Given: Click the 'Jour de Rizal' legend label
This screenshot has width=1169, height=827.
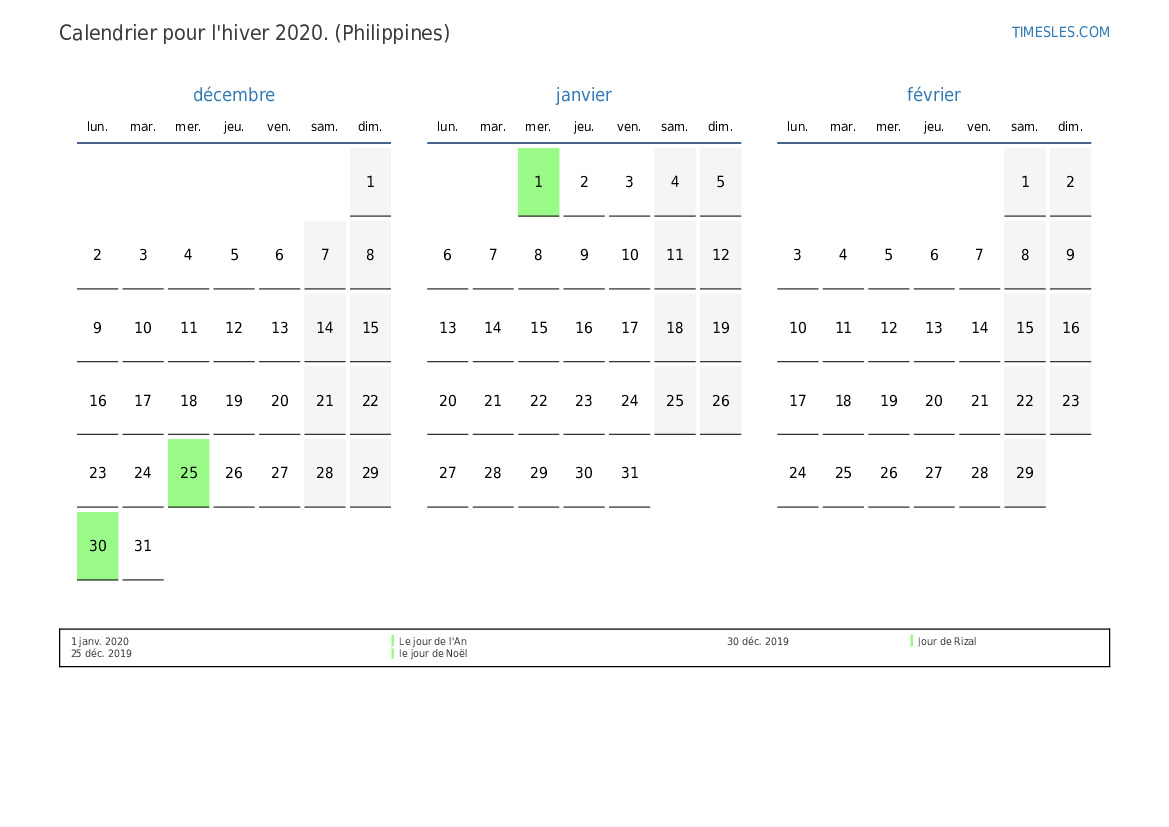Looking at the screenshot, I should pos(947,642).
